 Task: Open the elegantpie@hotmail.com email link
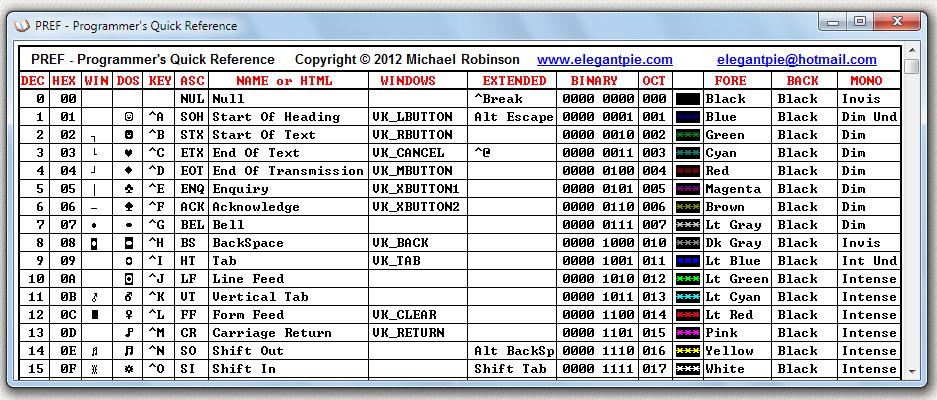point(797,60)
